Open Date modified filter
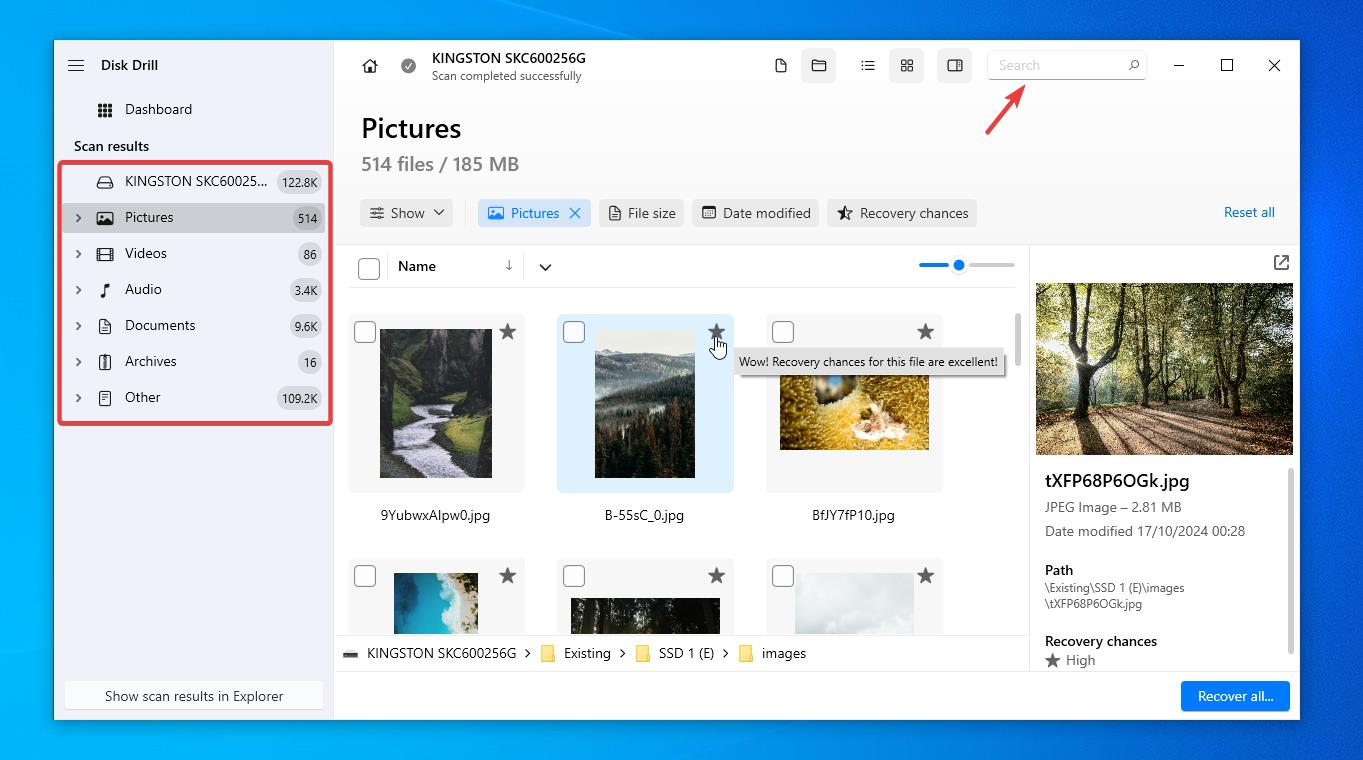This screenshot has height=760, width=1363. [756, 213]
